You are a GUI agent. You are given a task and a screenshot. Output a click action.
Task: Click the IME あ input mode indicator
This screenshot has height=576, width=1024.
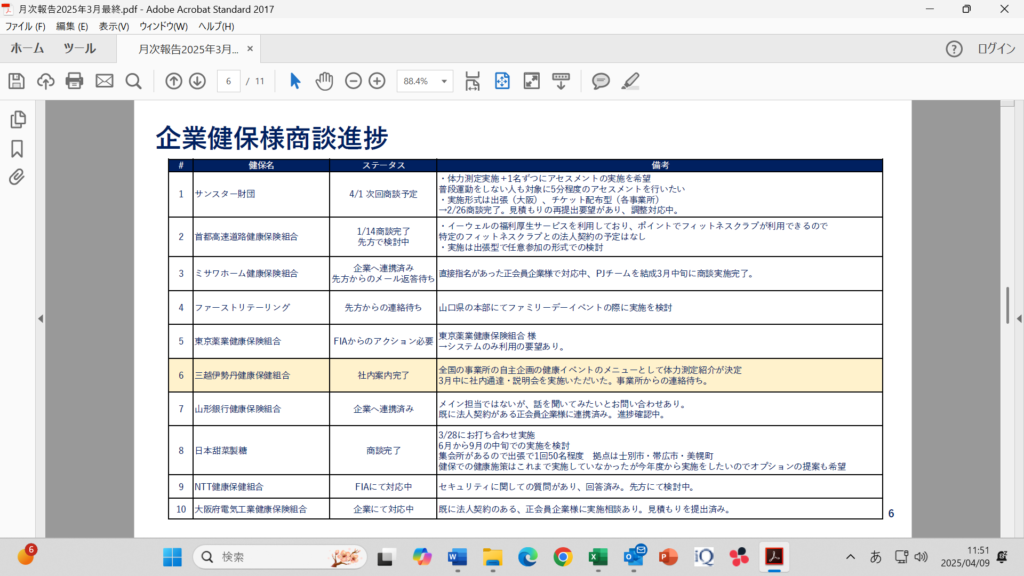click(x=876, y=557)
